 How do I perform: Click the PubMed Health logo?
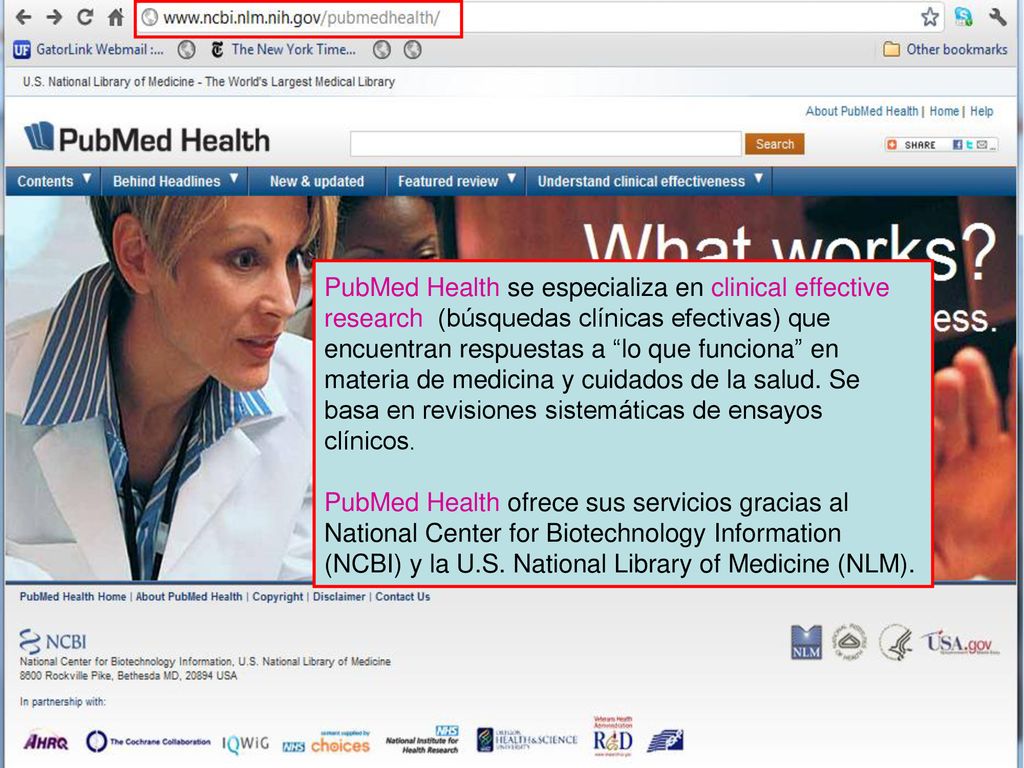(x=147, y=138)
